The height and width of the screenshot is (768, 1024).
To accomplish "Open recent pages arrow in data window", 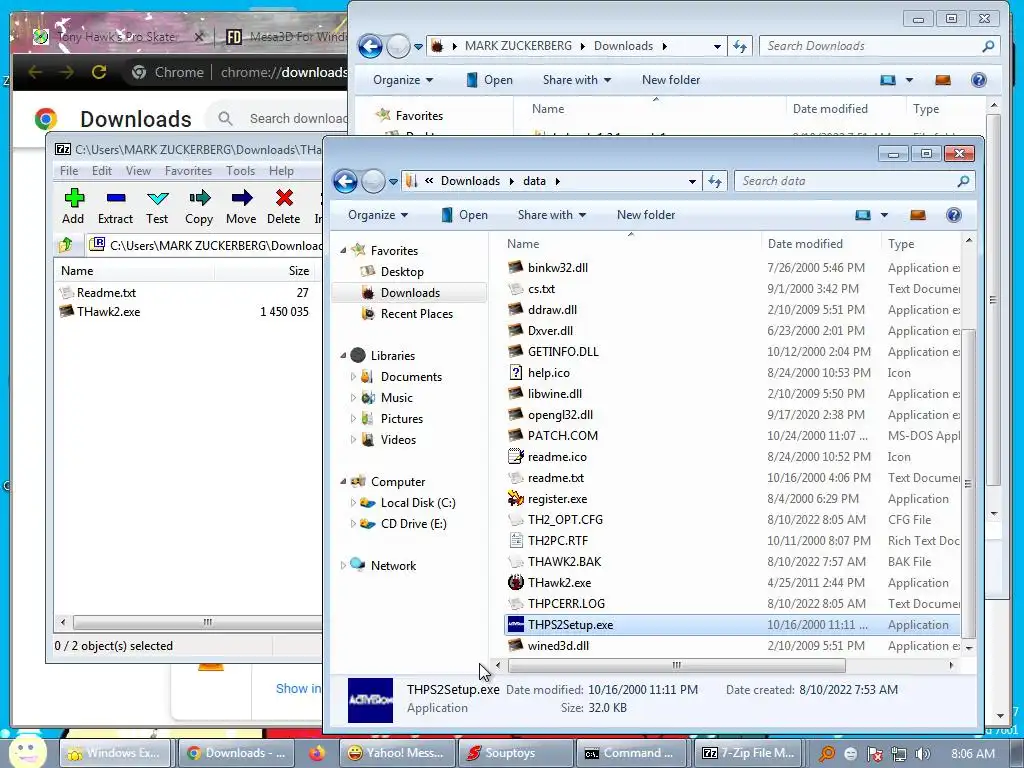I will pyautogui.click(x=393, y=182).
